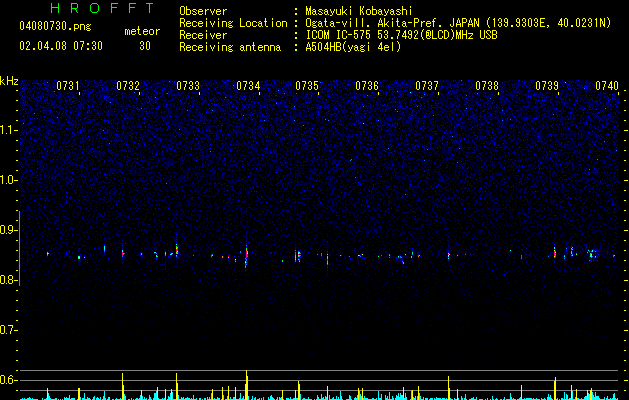Click the 0.8 kHz axis label
Image resolution: width=629 pixels, height=400 pixels.
coord(8,280)
